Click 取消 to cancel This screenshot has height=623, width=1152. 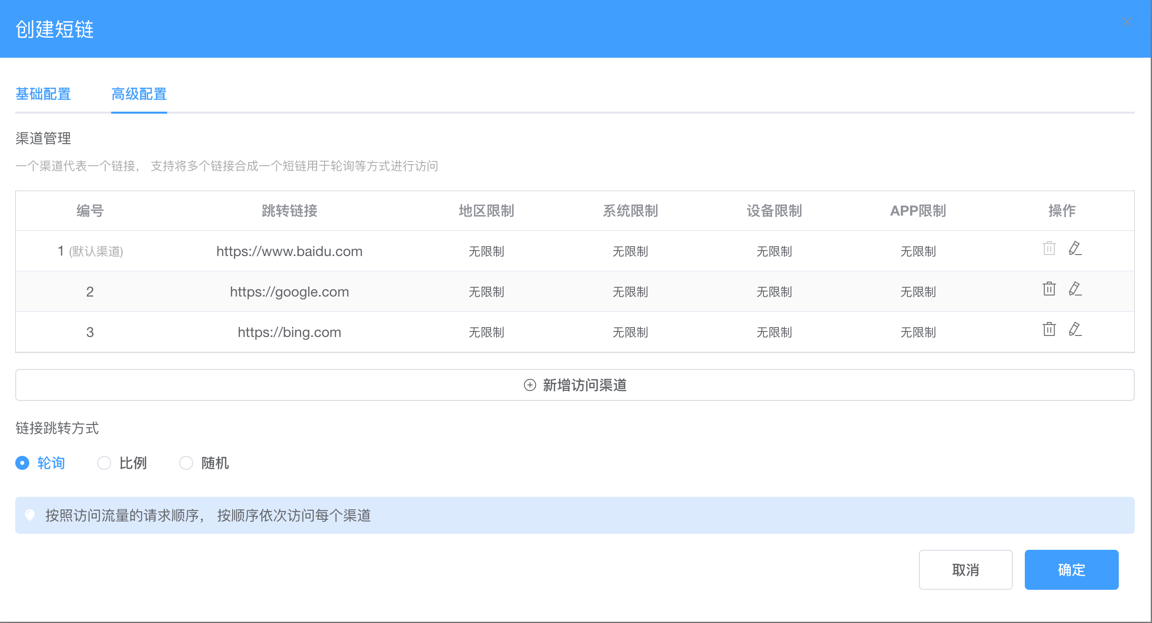coord(965,569)
